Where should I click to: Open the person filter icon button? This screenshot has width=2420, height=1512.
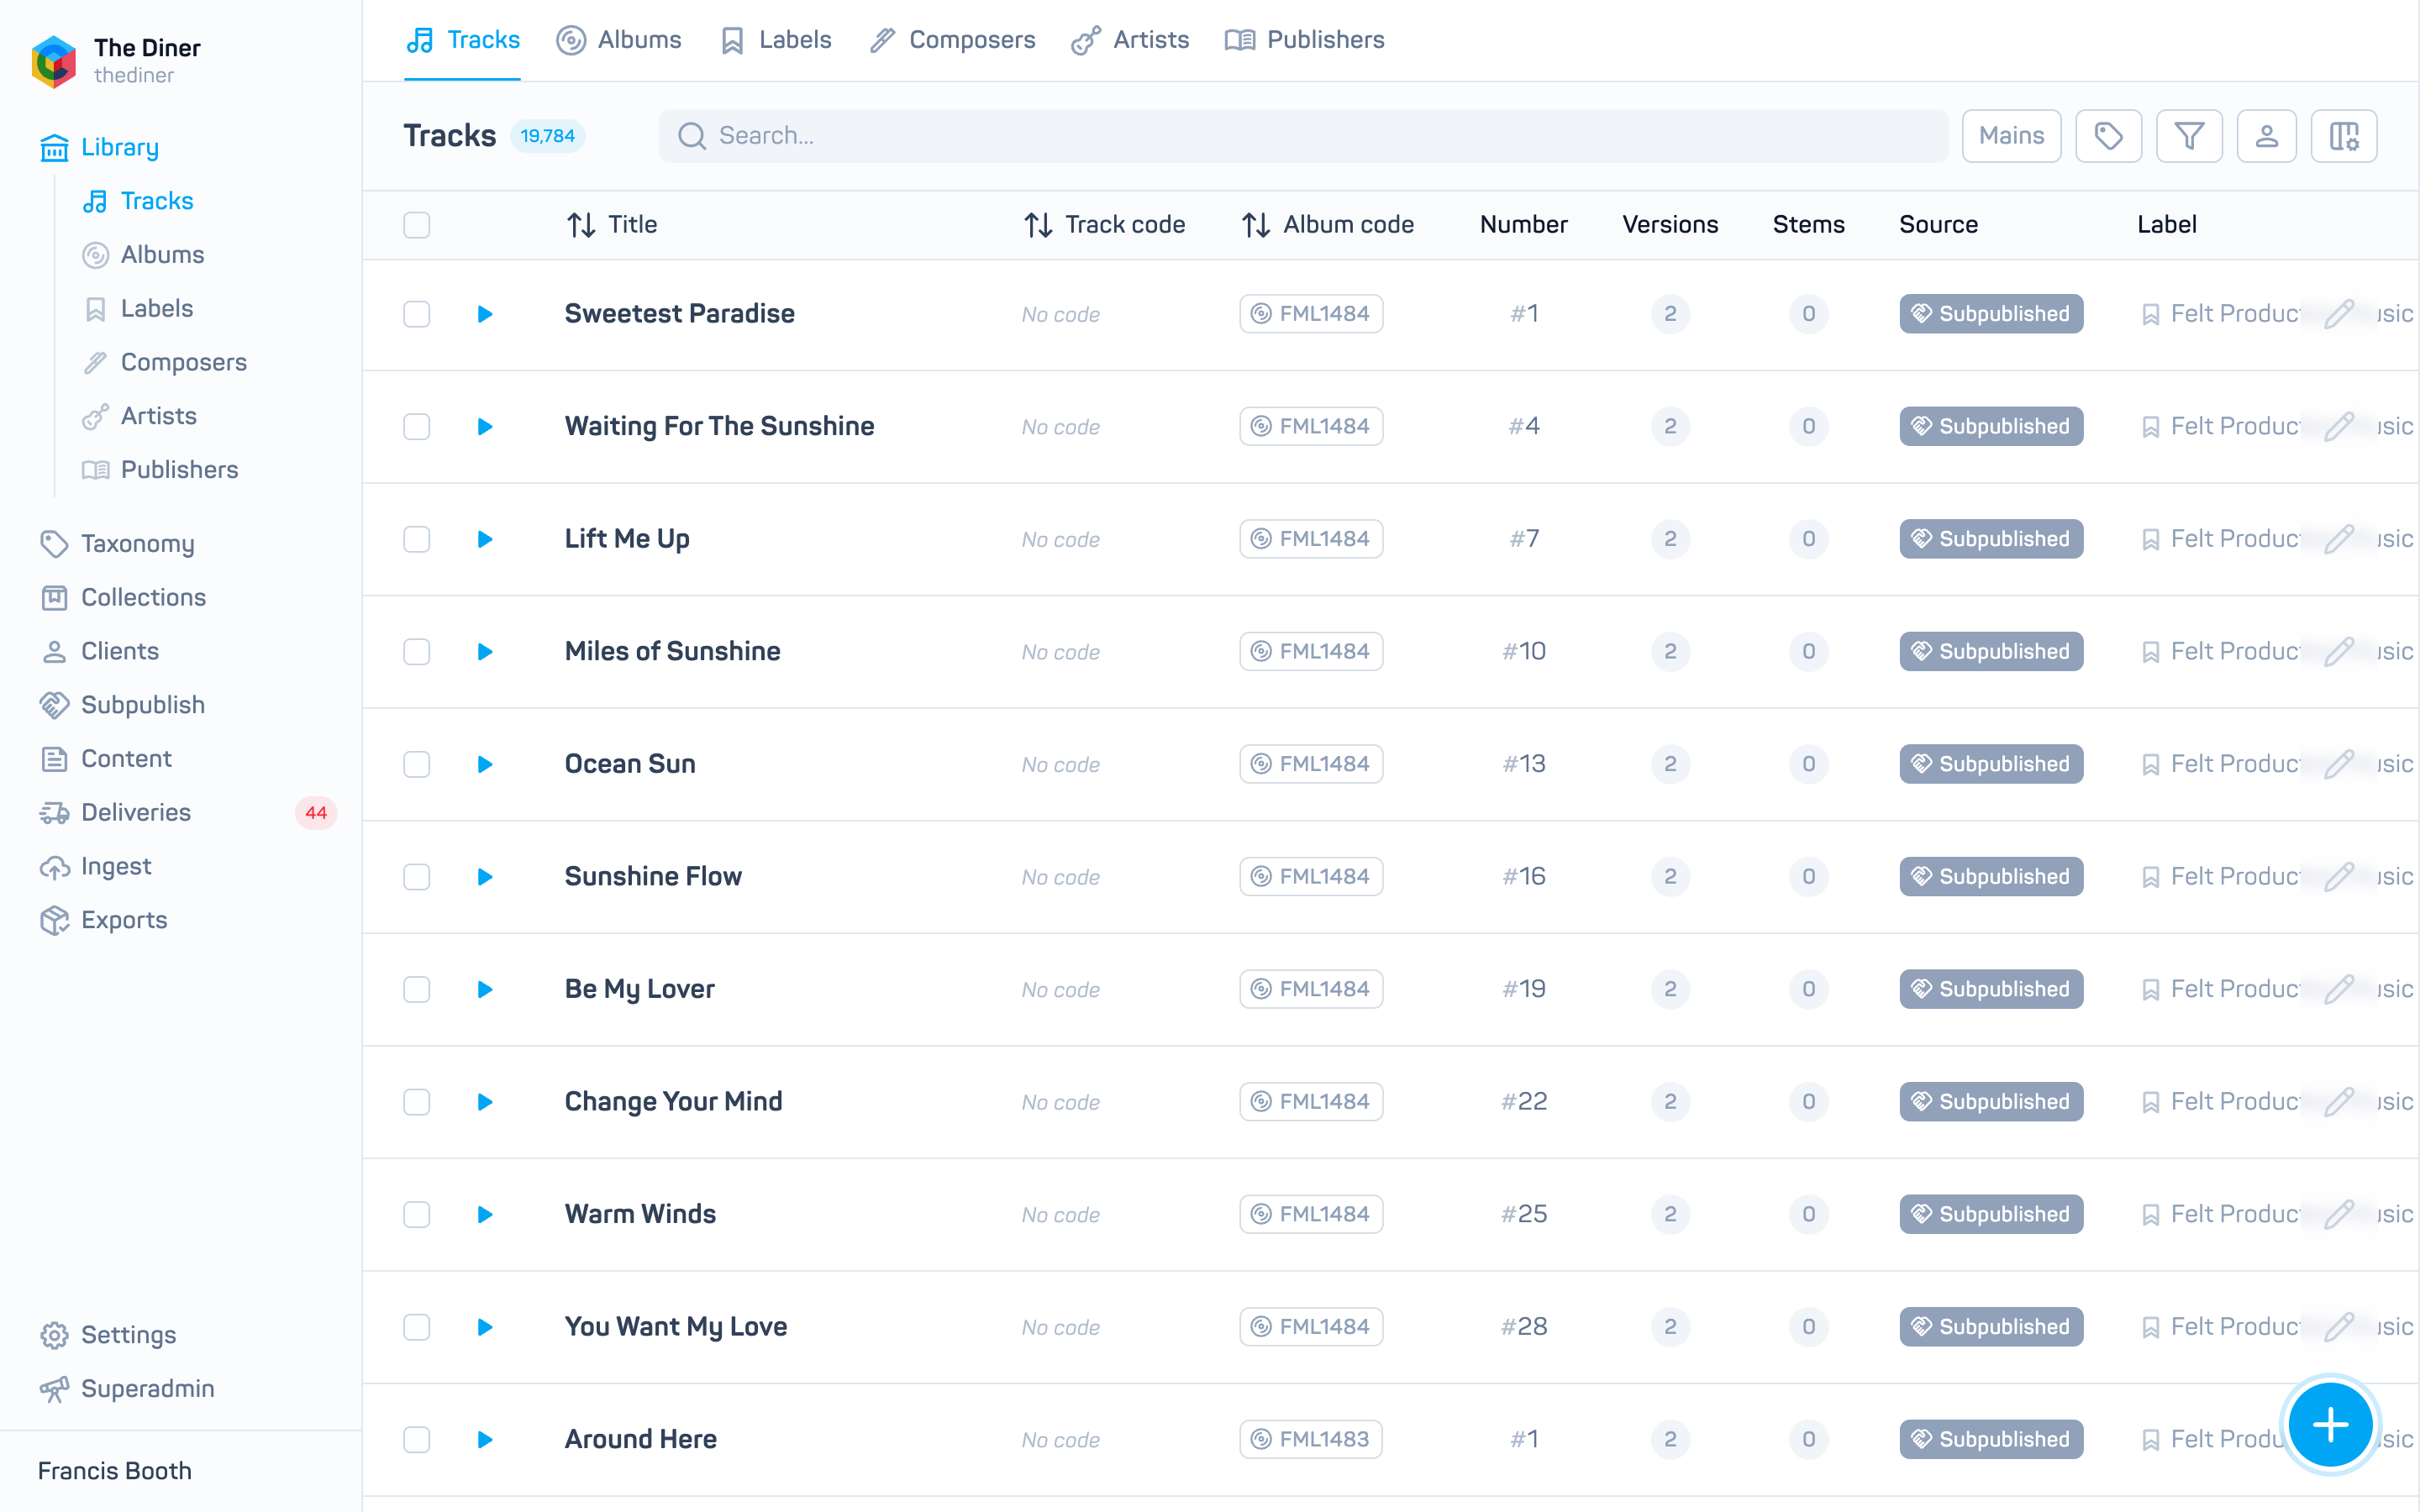click(2266, 136)
